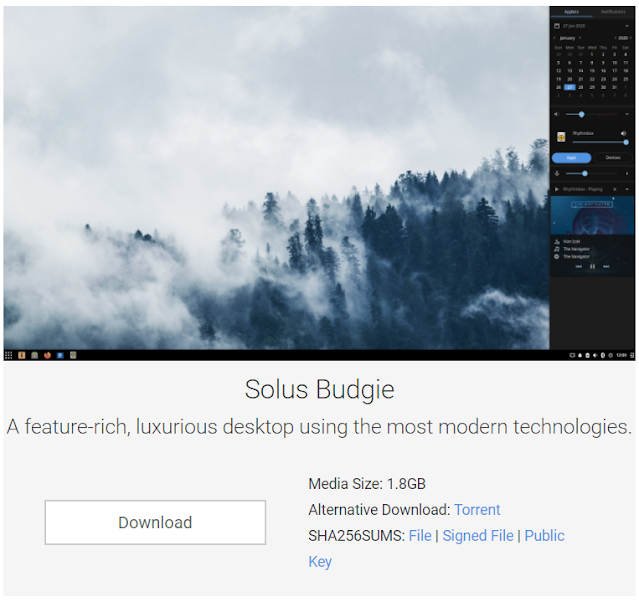Click the Solus Budgie heading

pyautogui.click(x=320, y=389)
